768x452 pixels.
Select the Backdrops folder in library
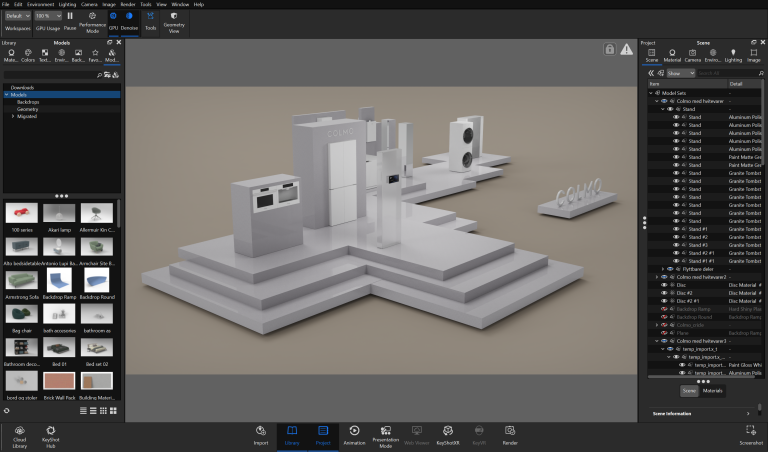[x=28, y=102]
